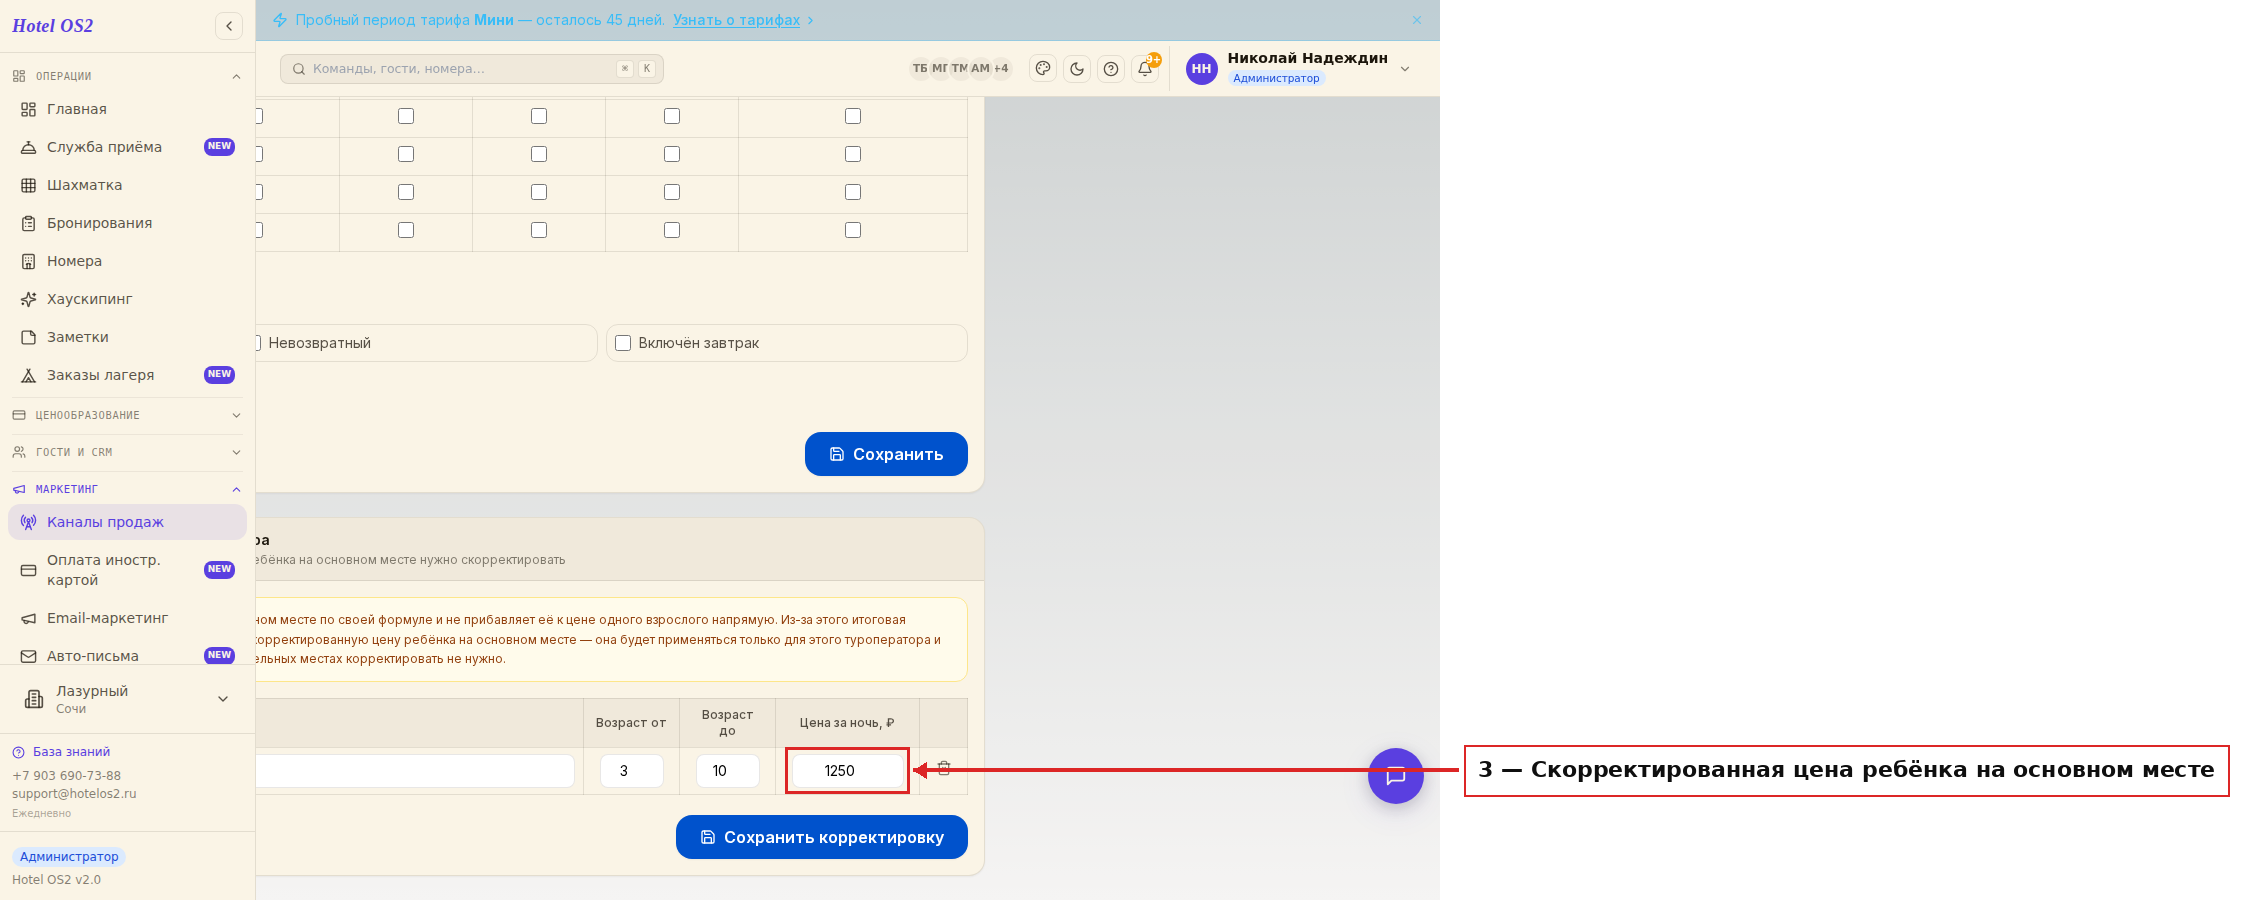
Task: Expand the Ценообразование section
Action: (127, 415)
